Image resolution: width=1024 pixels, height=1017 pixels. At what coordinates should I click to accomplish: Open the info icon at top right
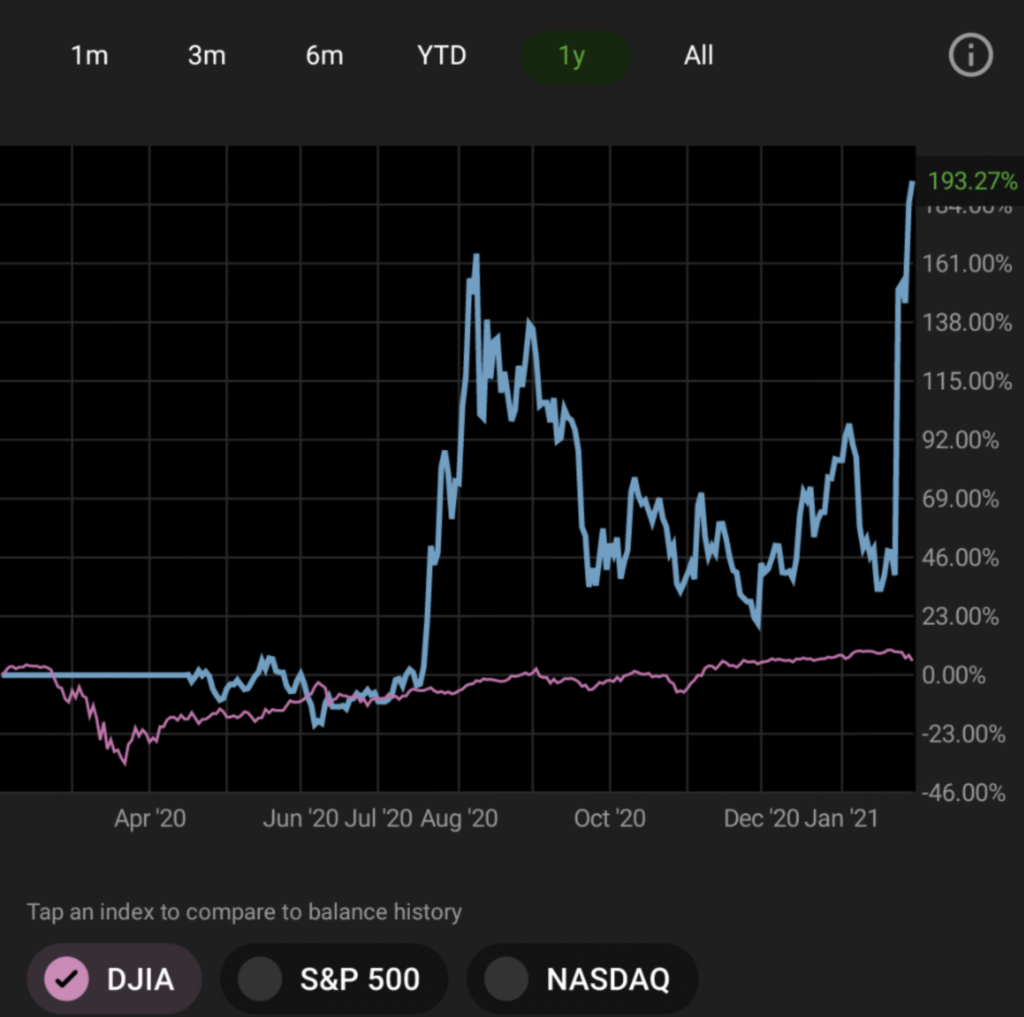[x=970, y=56]
